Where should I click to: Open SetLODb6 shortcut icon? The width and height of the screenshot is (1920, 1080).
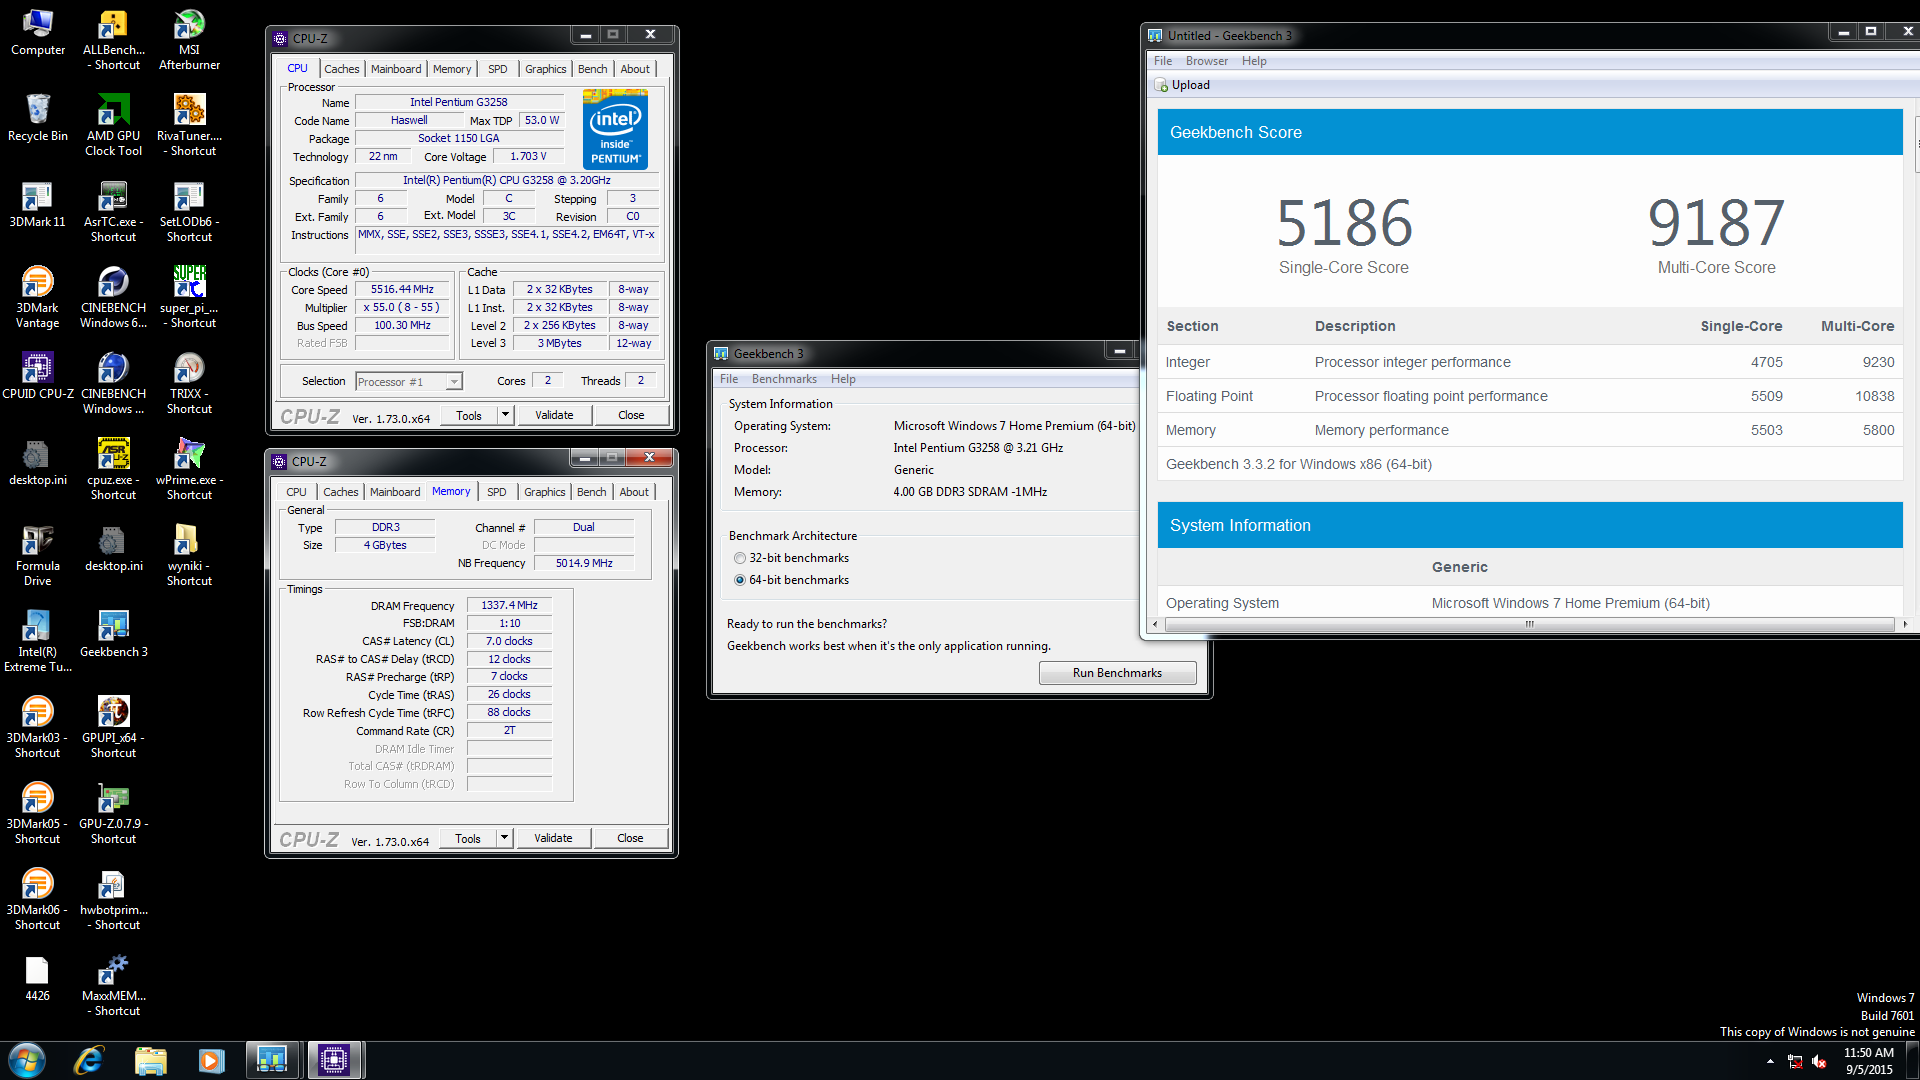pyautogui.click(x=189, y=212)
